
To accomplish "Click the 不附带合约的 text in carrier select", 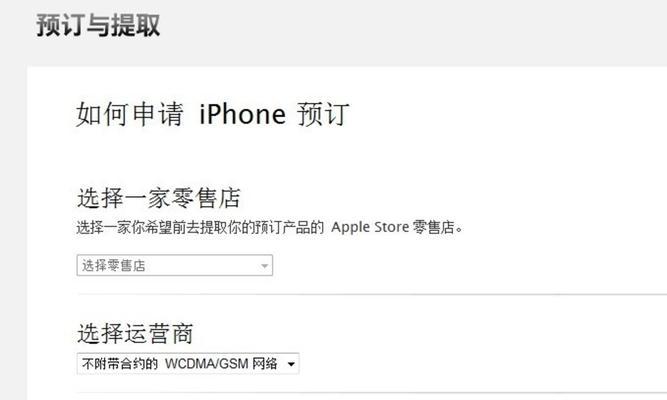I will [120, 364].
